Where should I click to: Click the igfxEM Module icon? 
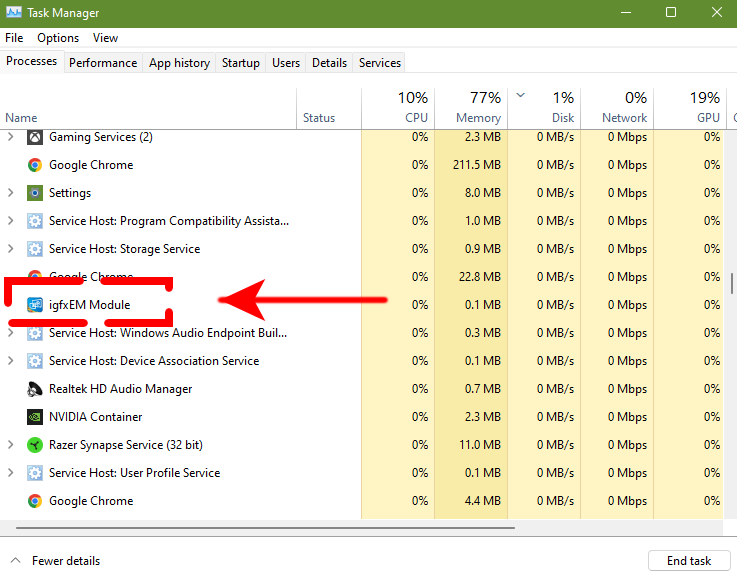tap(35, 305)
